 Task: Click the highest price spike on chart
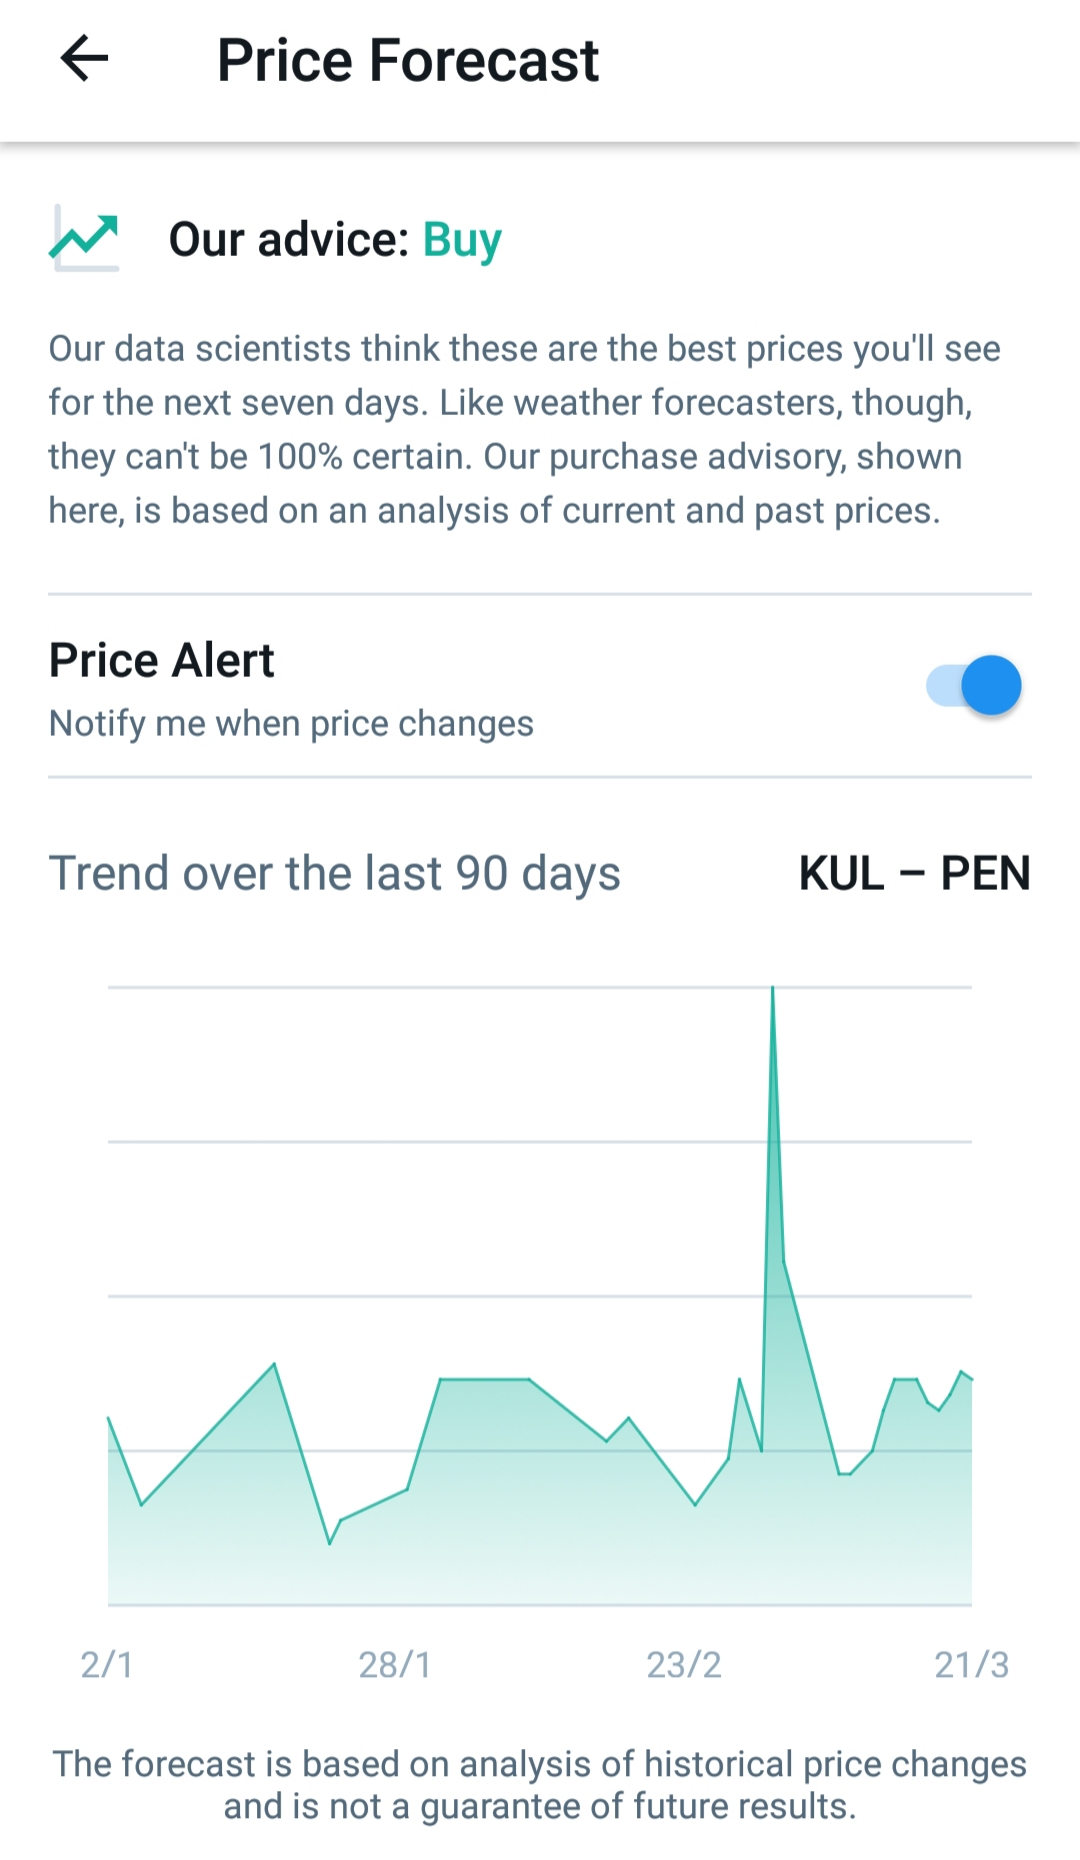(772, 990)
